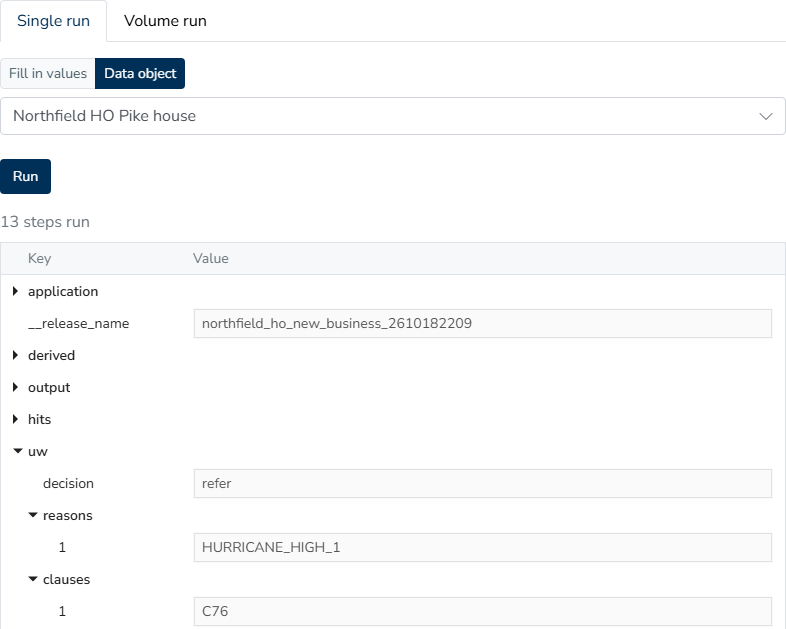The height and width of the screenshot is (629, 786).
Task: Open the Volume run tab
Action: (x=165, y=21)
